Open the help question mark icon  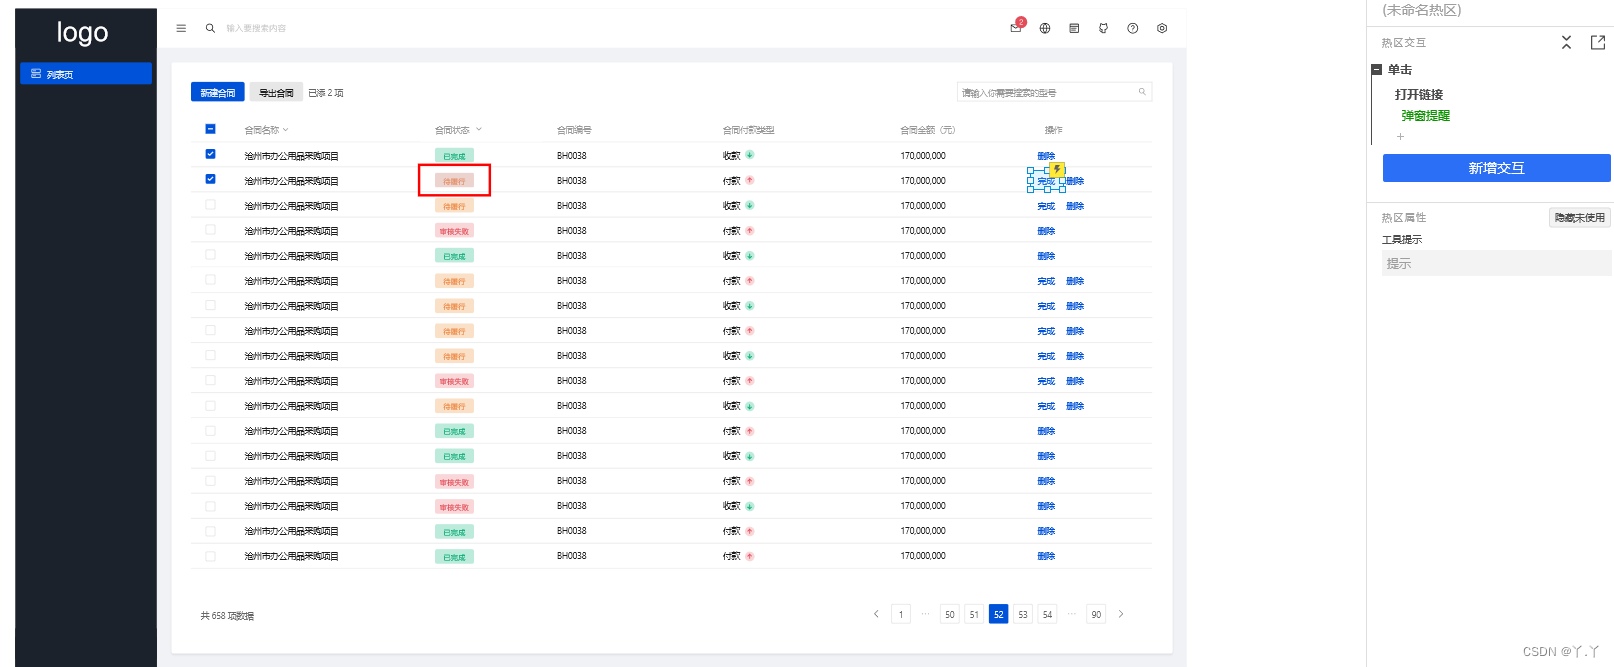(1133, 28)
